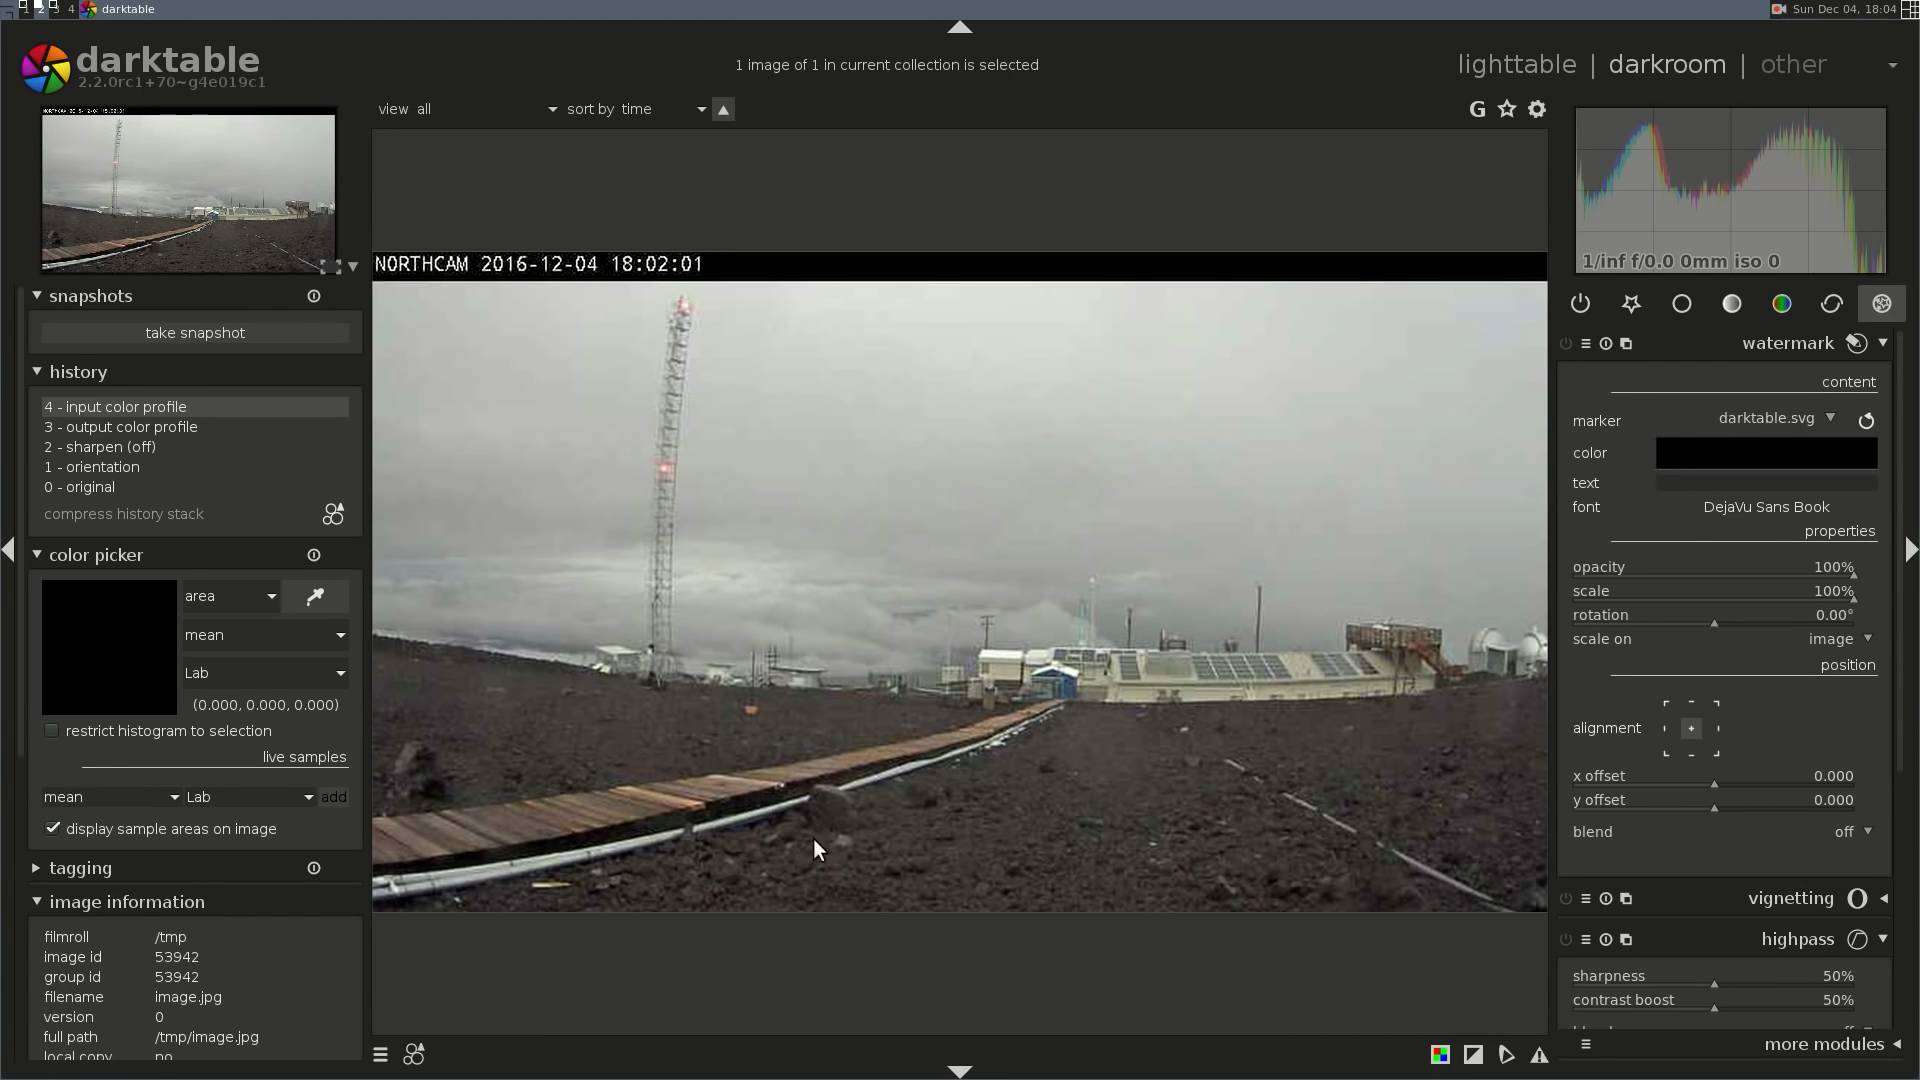
Task: Click compress history stack
Action: (x=124, y=514)
